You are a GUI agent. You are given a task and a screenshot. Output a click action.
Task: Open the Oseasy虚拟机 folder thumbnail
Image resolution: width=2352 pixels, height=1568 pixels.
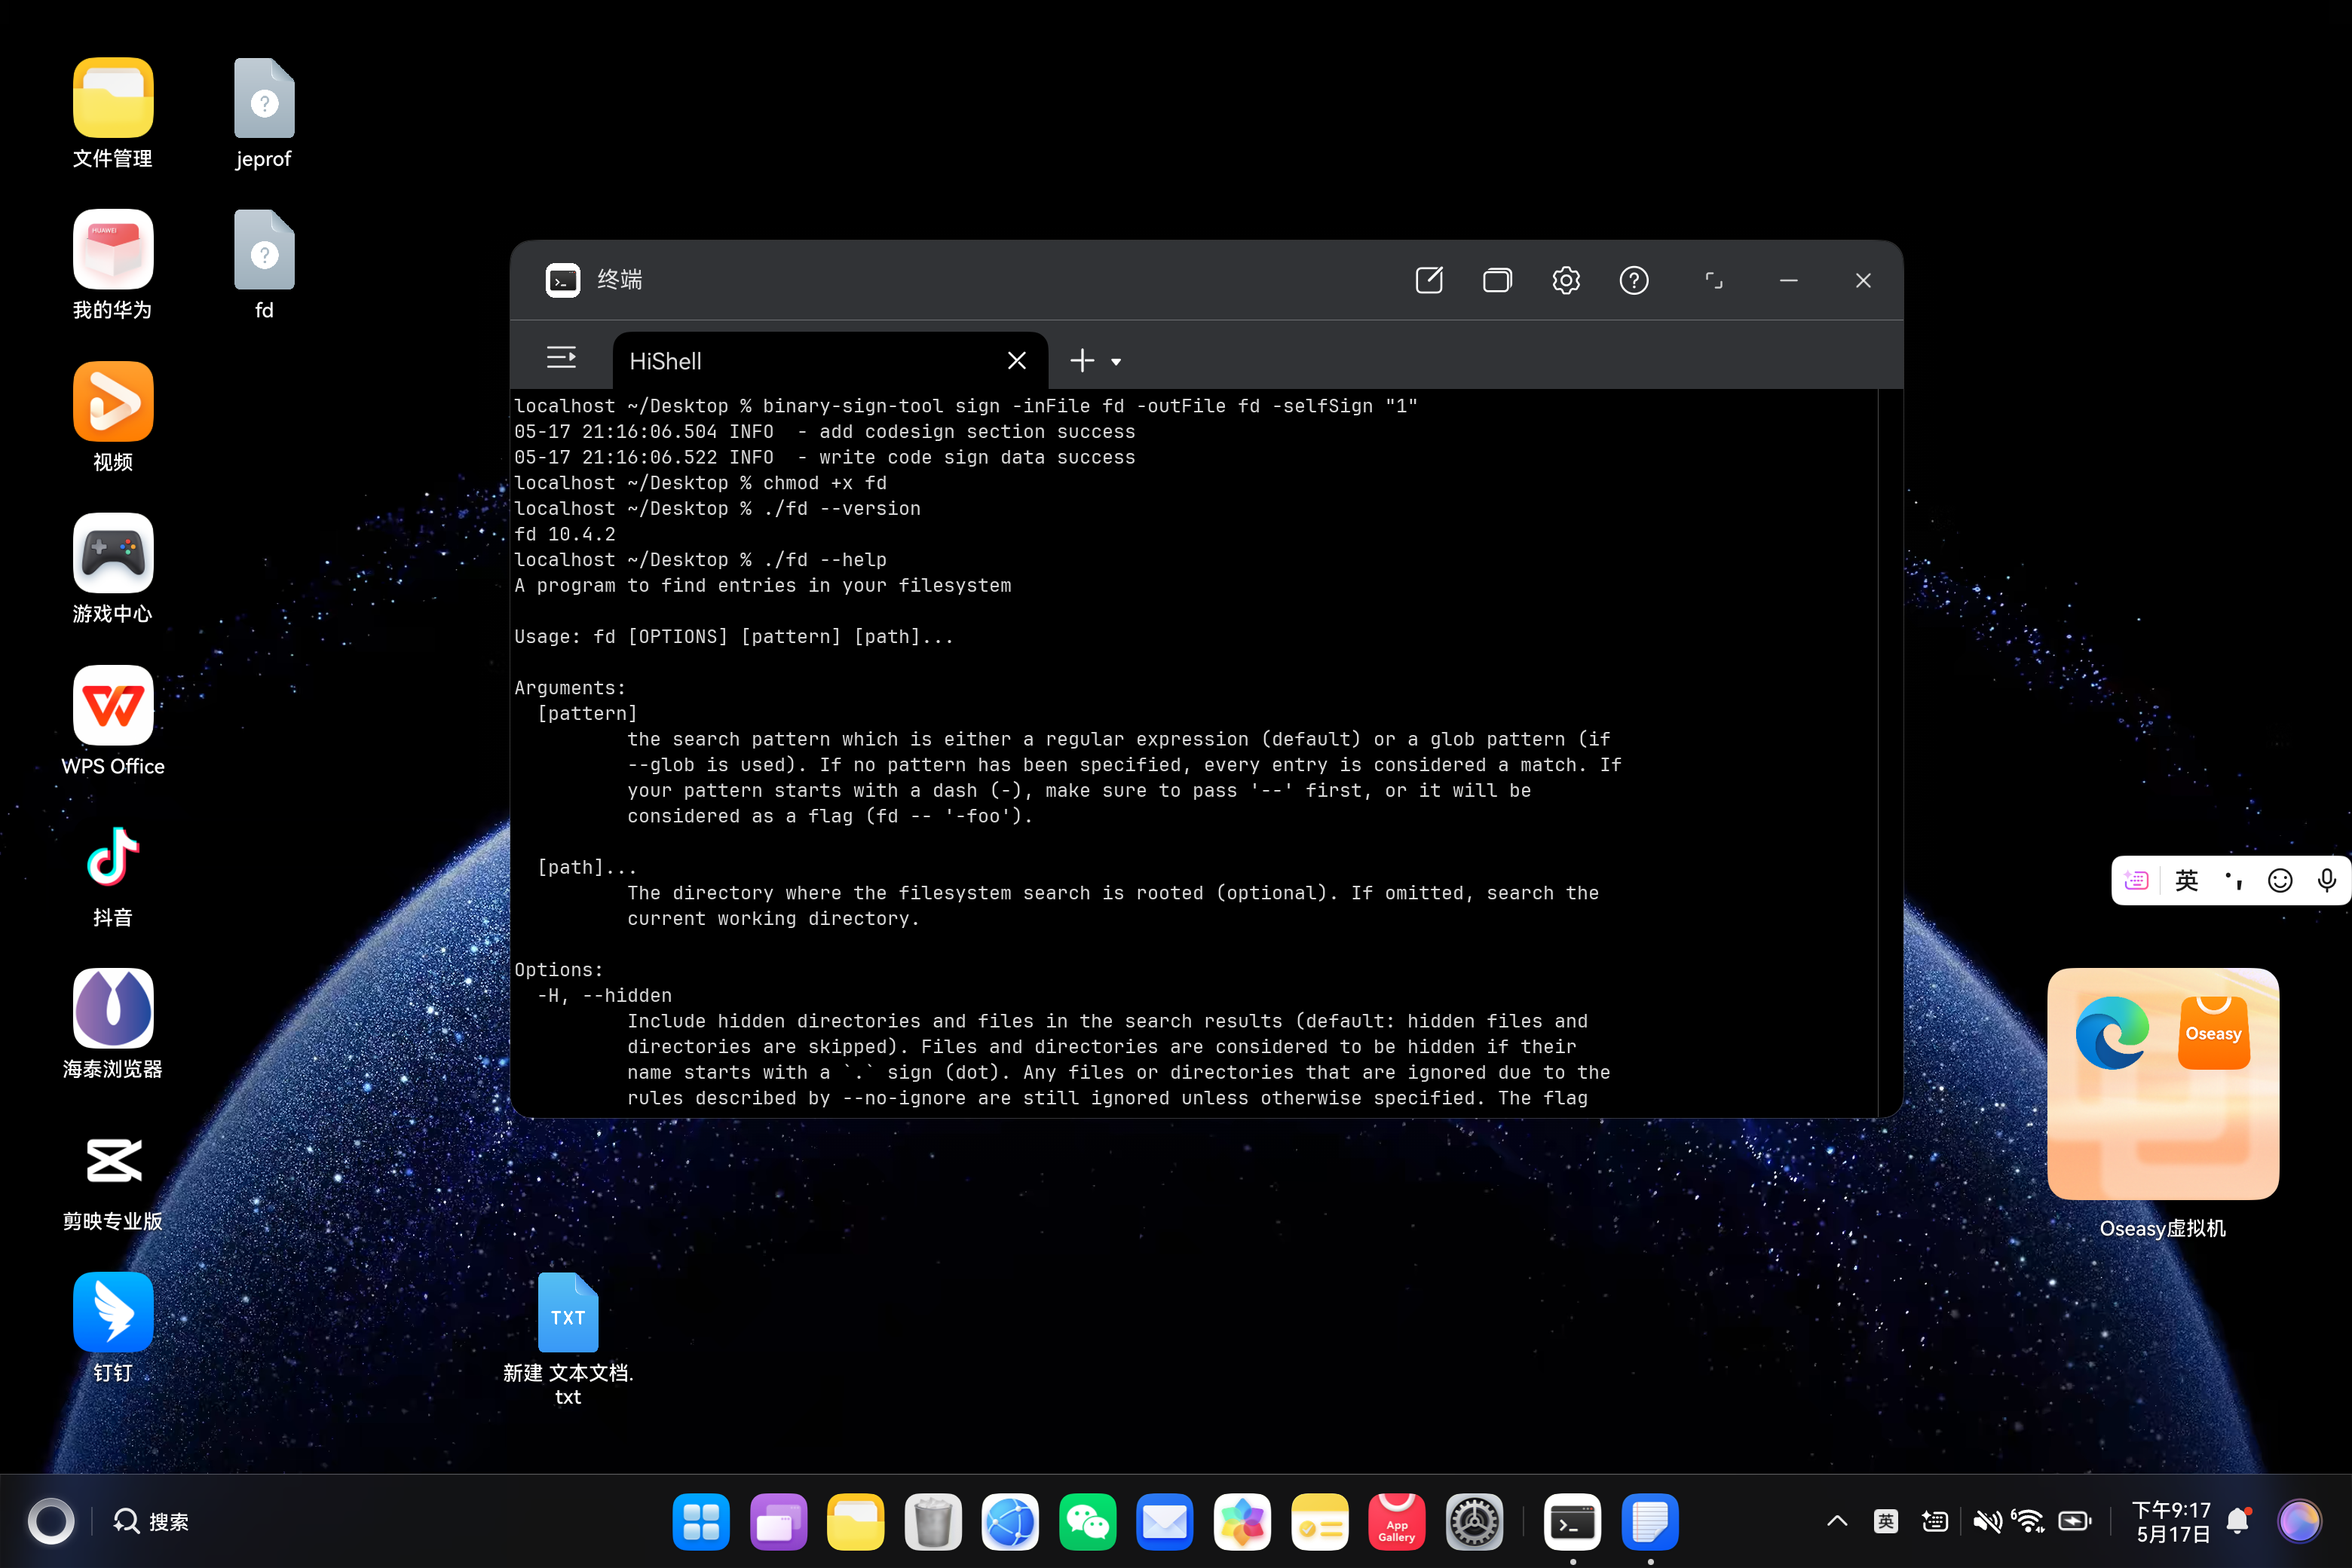pyautogui.click(x=2163, y=1084)
